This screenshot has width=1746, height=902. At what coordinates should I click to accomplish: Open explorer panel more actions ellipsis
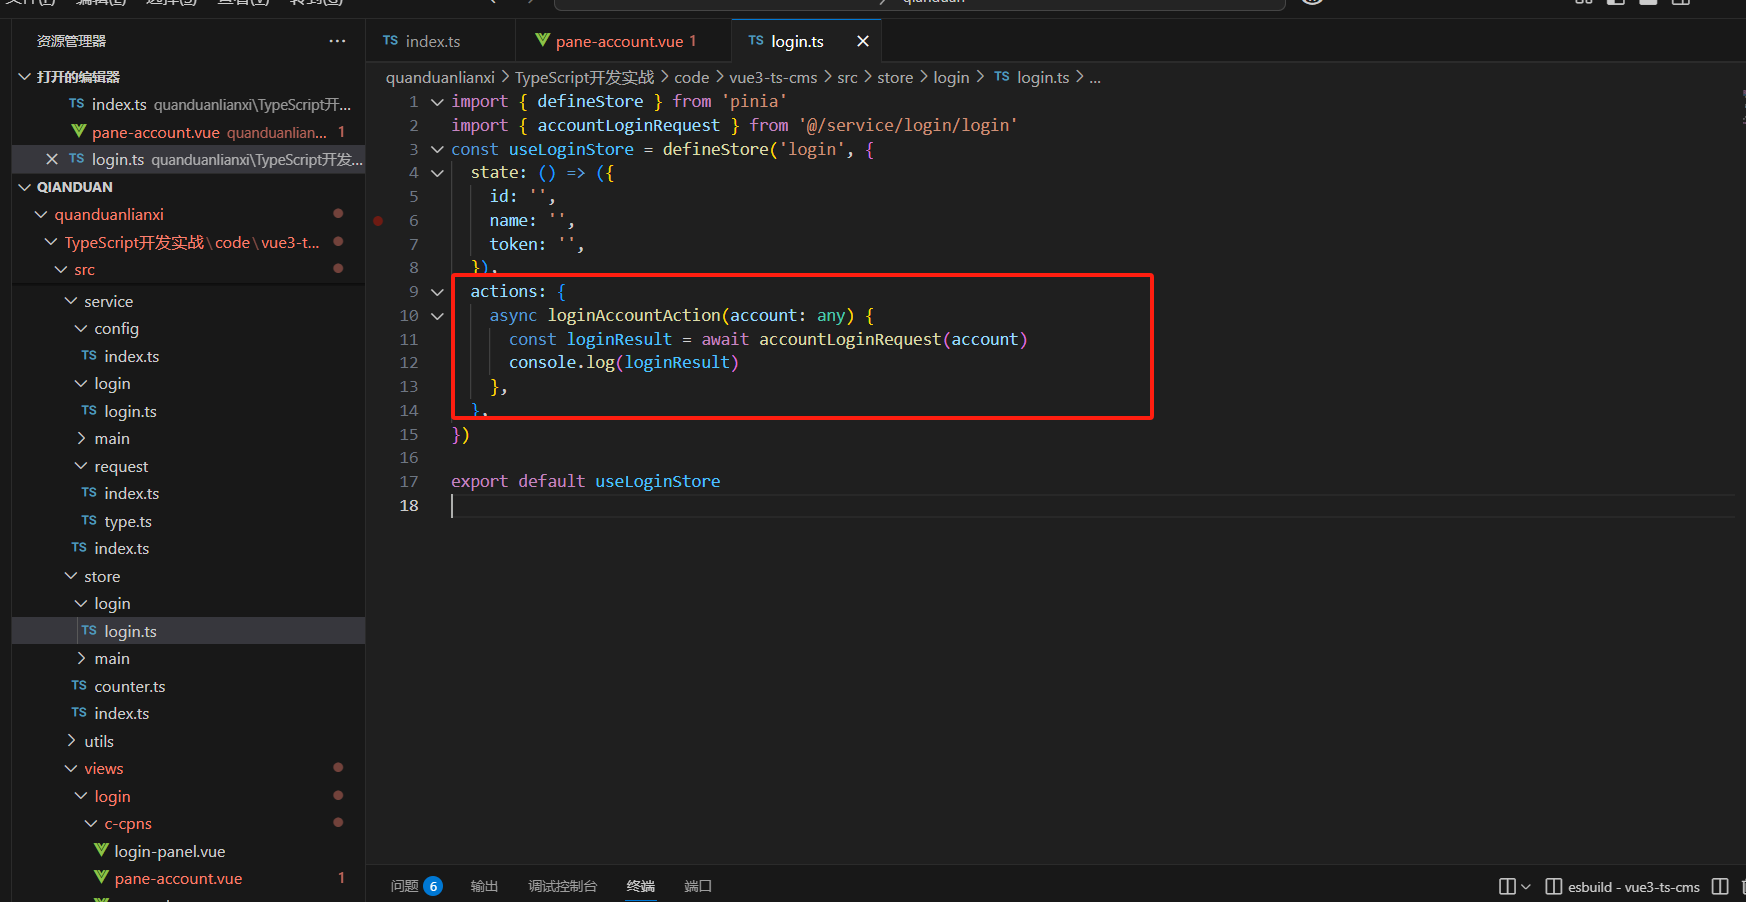[337, 41]
